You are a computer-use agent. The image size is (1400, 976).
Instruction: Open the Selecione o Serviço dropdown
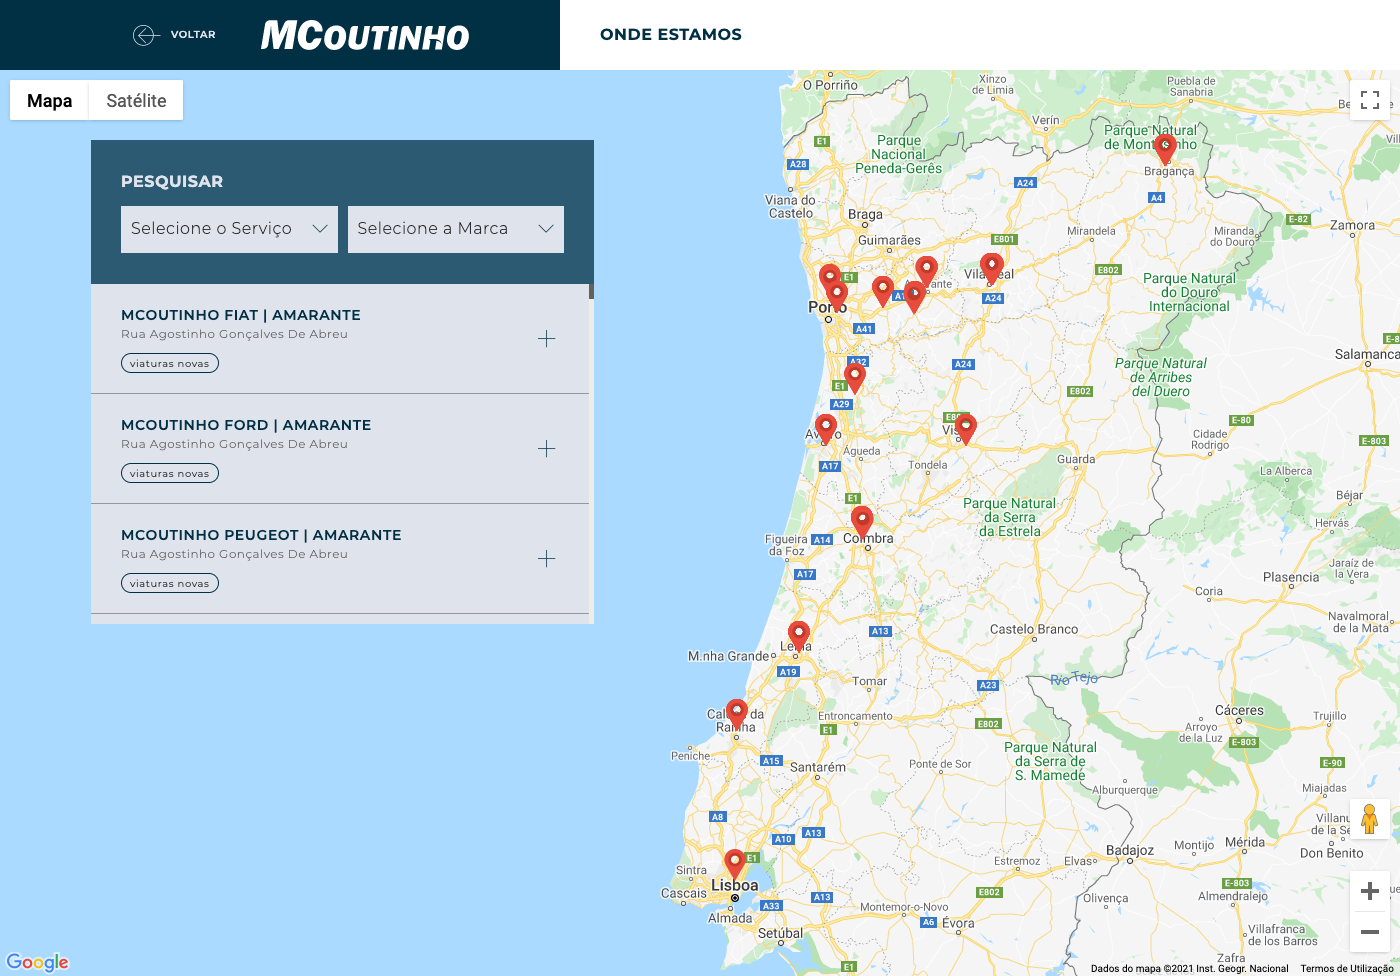click(229, 229)
